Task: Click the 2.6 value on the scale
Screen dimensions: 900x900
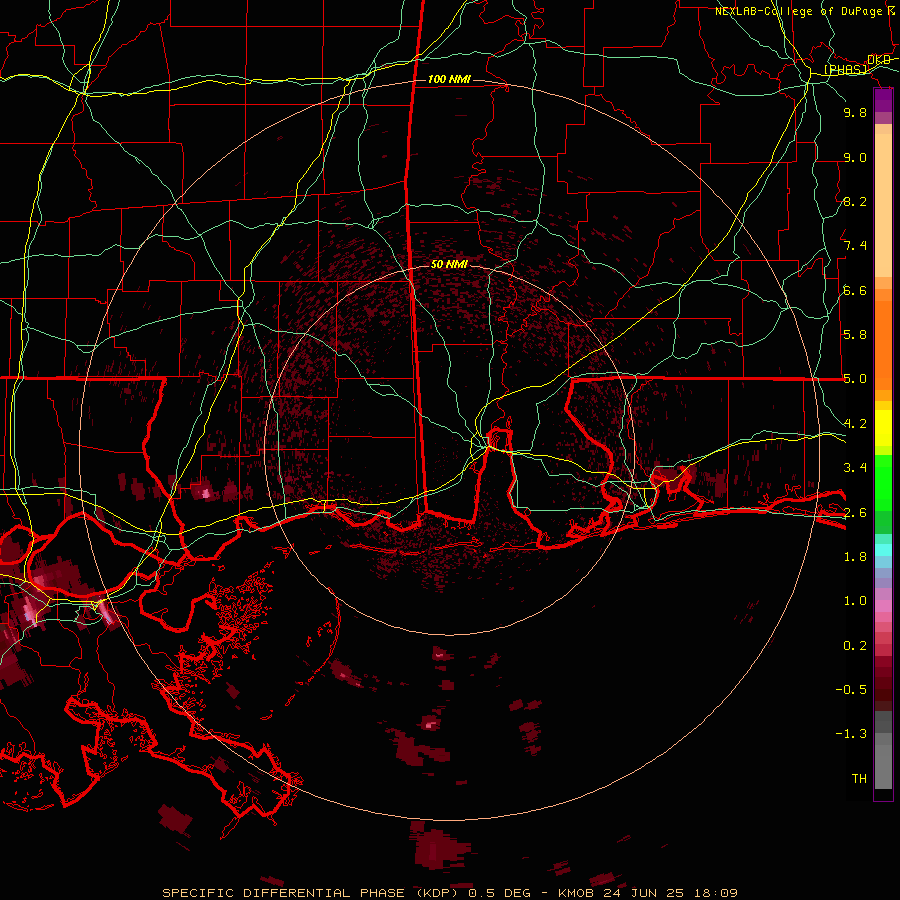Action: click(x=855, y=513)
